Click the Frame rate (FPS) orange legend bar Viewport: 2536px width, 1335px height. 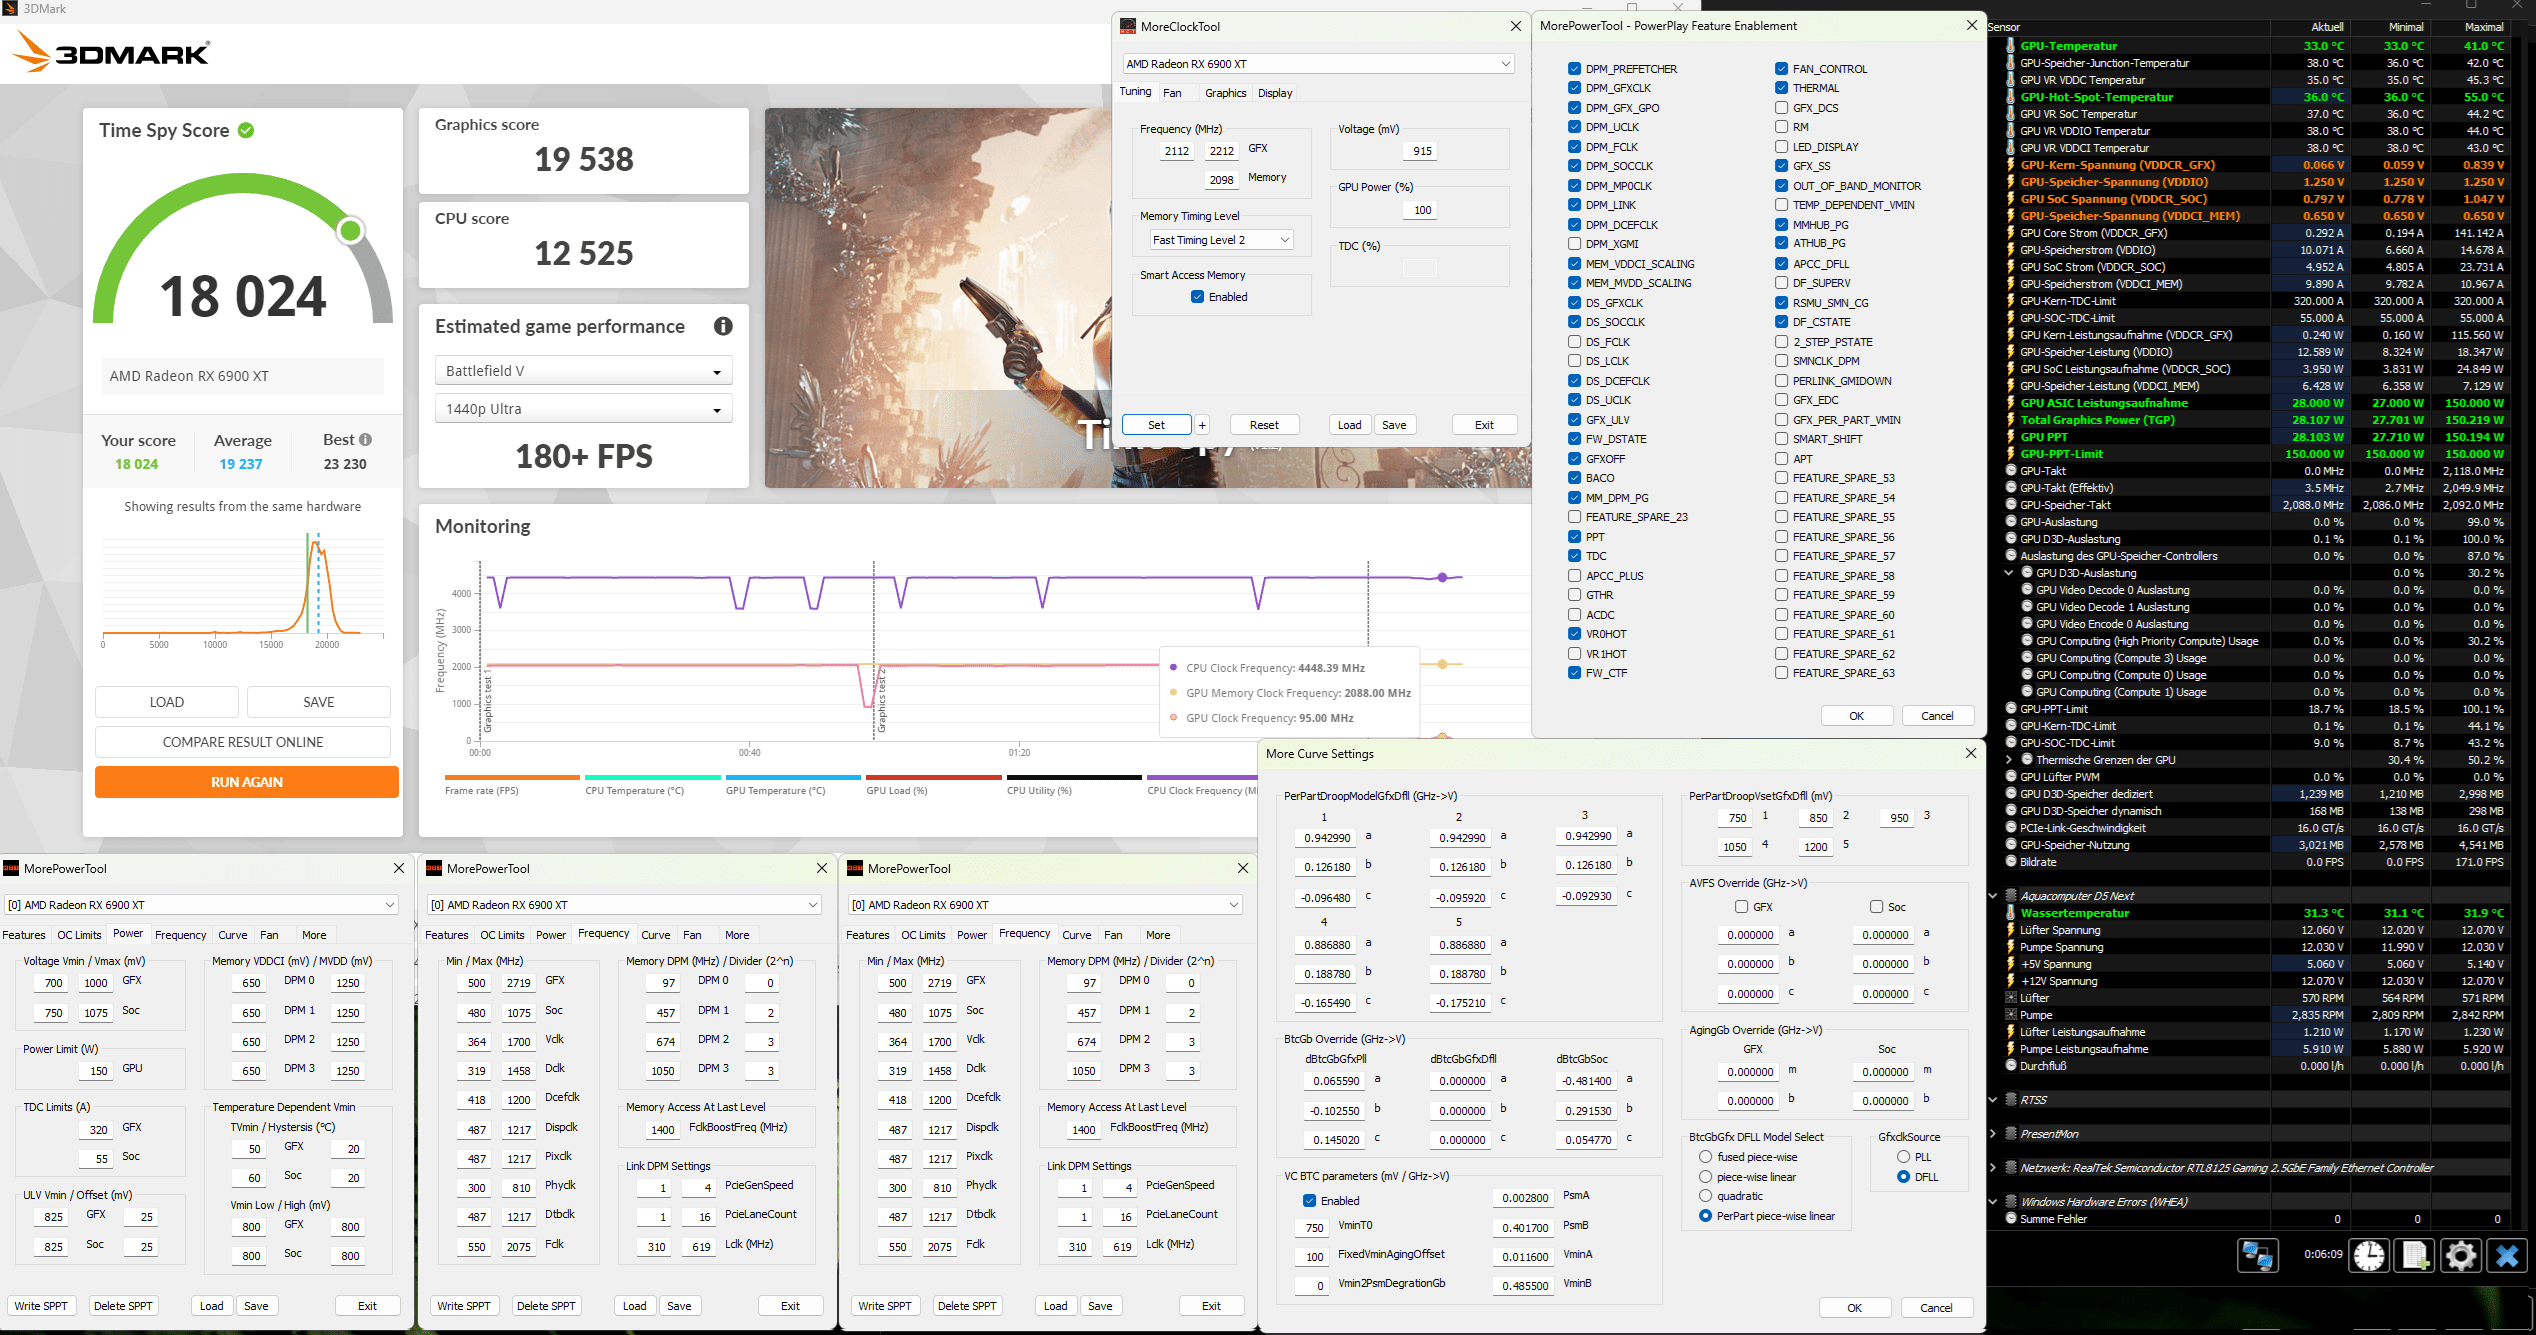click(512, 777)
